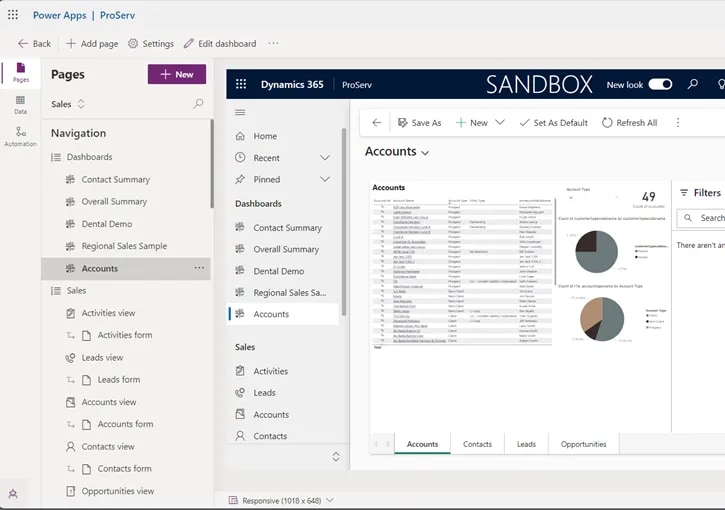Click the search icon in Pages panel
725x510 pixels.
(x=198, y=104)
